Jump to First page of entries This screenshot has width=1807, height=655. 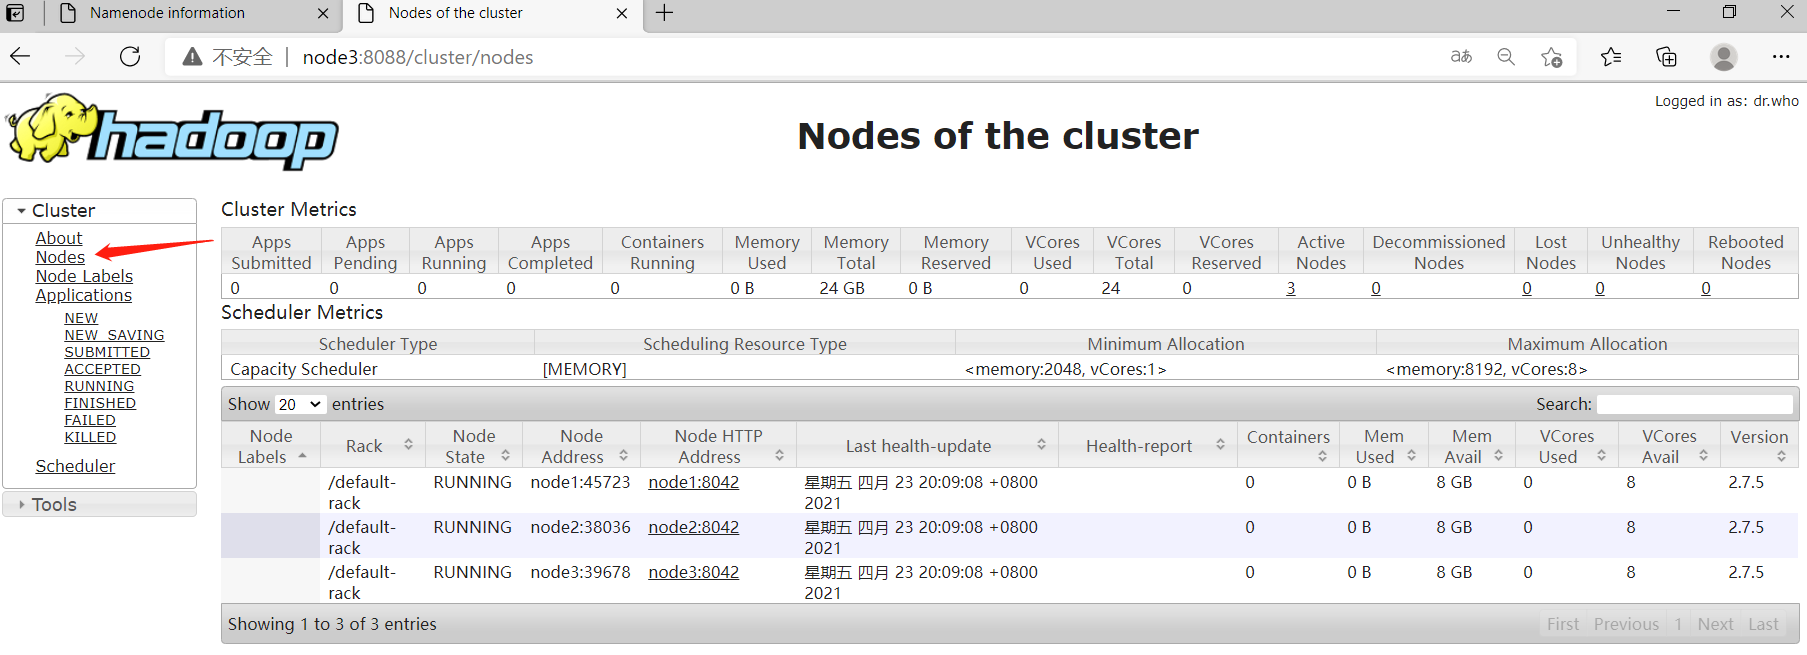coord(1563,624)
